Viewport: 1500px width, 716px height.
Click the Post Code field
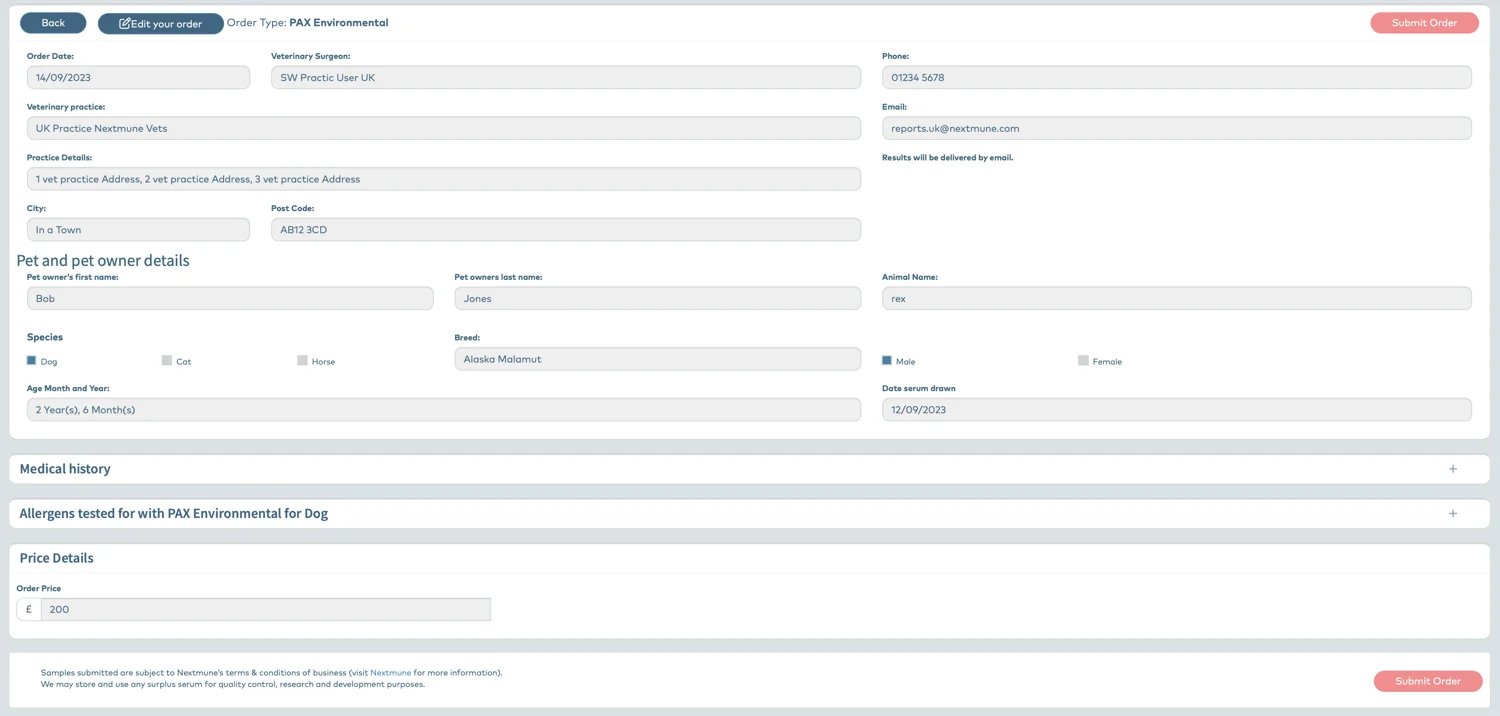(x=566, y=230)
